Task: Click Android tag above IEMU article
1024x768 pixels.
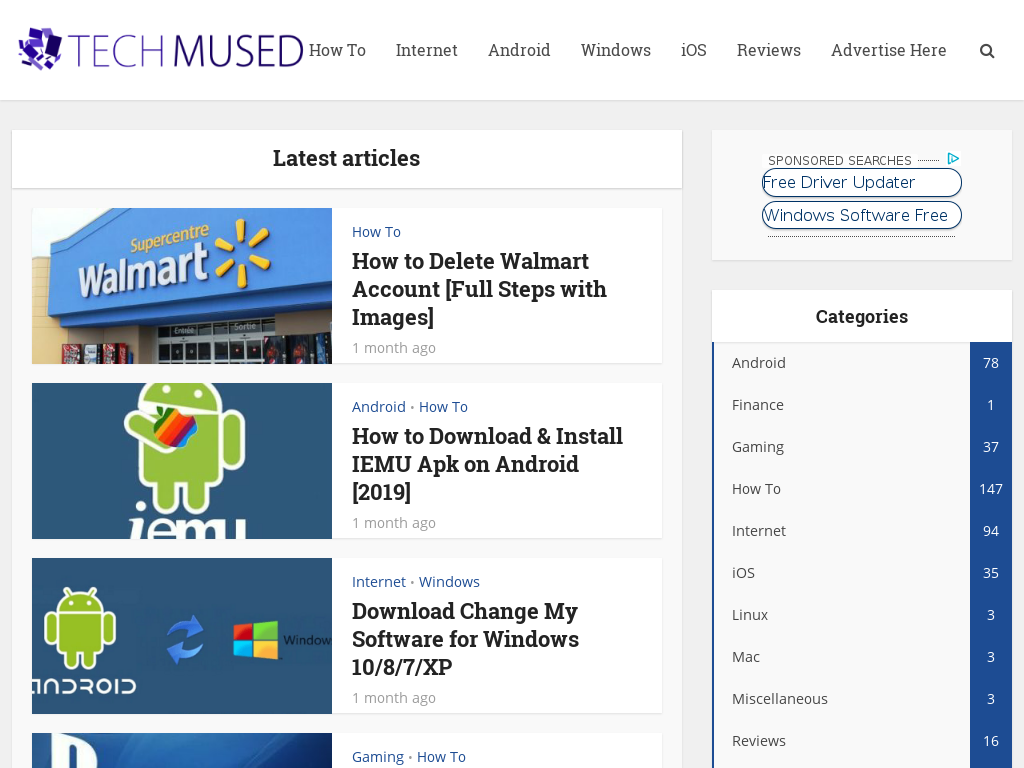Action: [379, 407]
